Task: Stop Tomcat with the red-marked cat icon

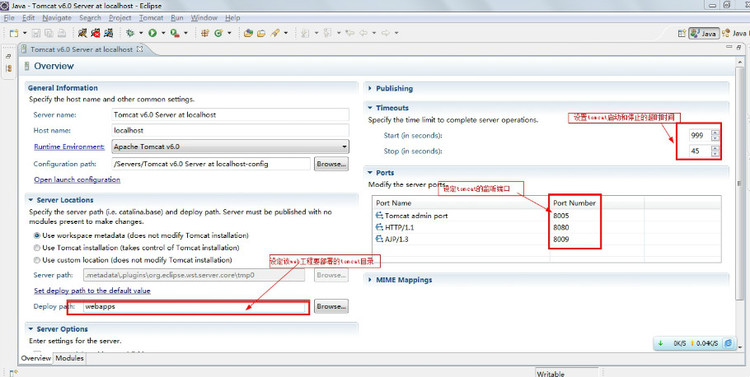Action: 96,33
